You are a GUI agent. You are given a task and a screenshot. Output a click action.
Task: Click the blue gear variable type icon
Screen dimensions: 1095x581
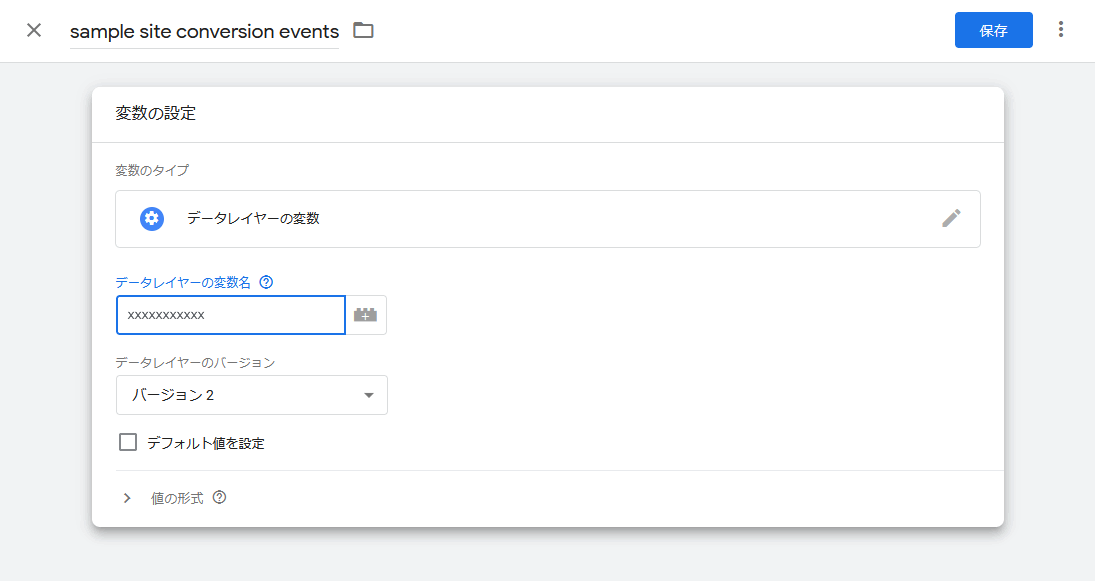click(x=152, y=219)
